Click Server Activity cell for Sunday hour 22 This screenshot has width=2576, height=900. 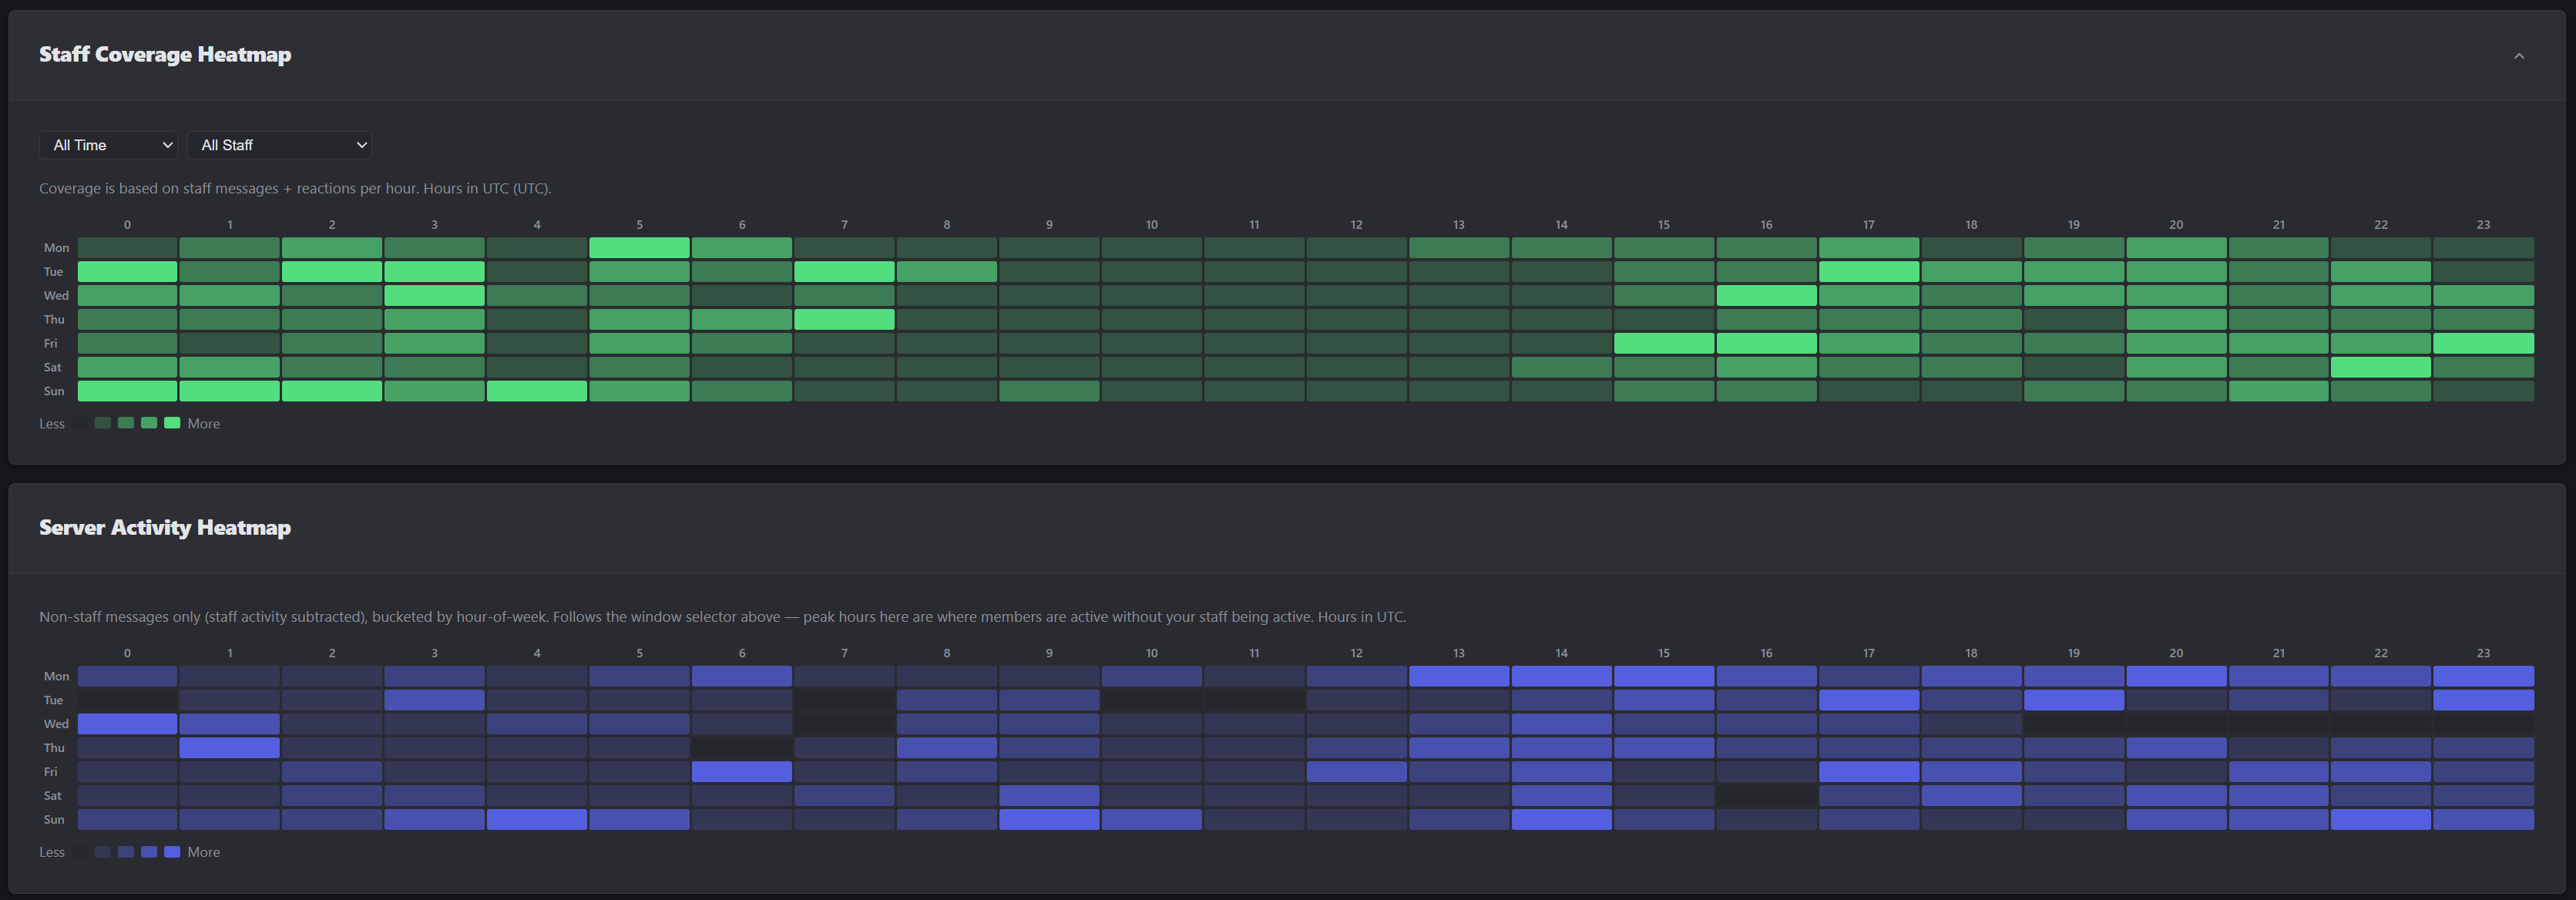point(2381,819)
